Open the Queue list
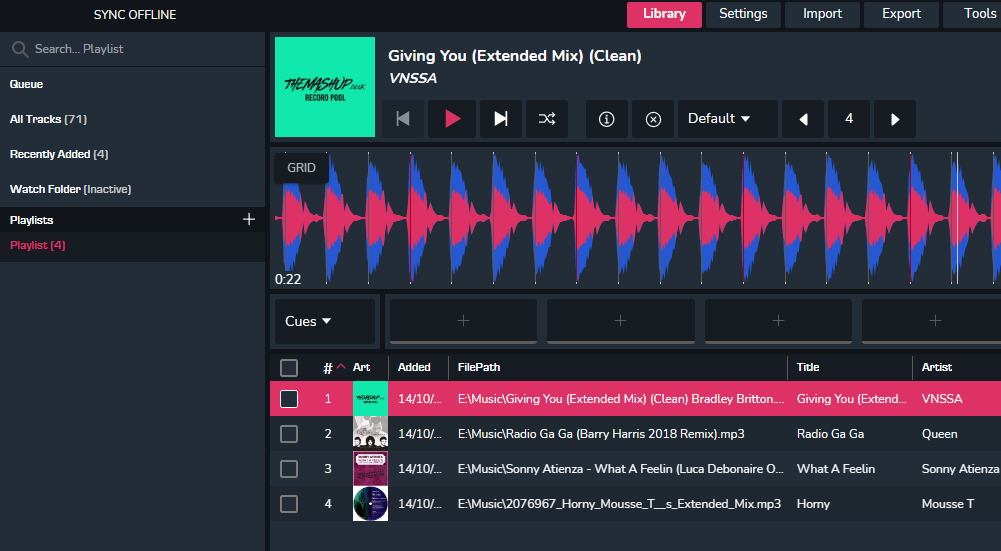The width and height of the screenshot is (1001, 551). (26, 84)
